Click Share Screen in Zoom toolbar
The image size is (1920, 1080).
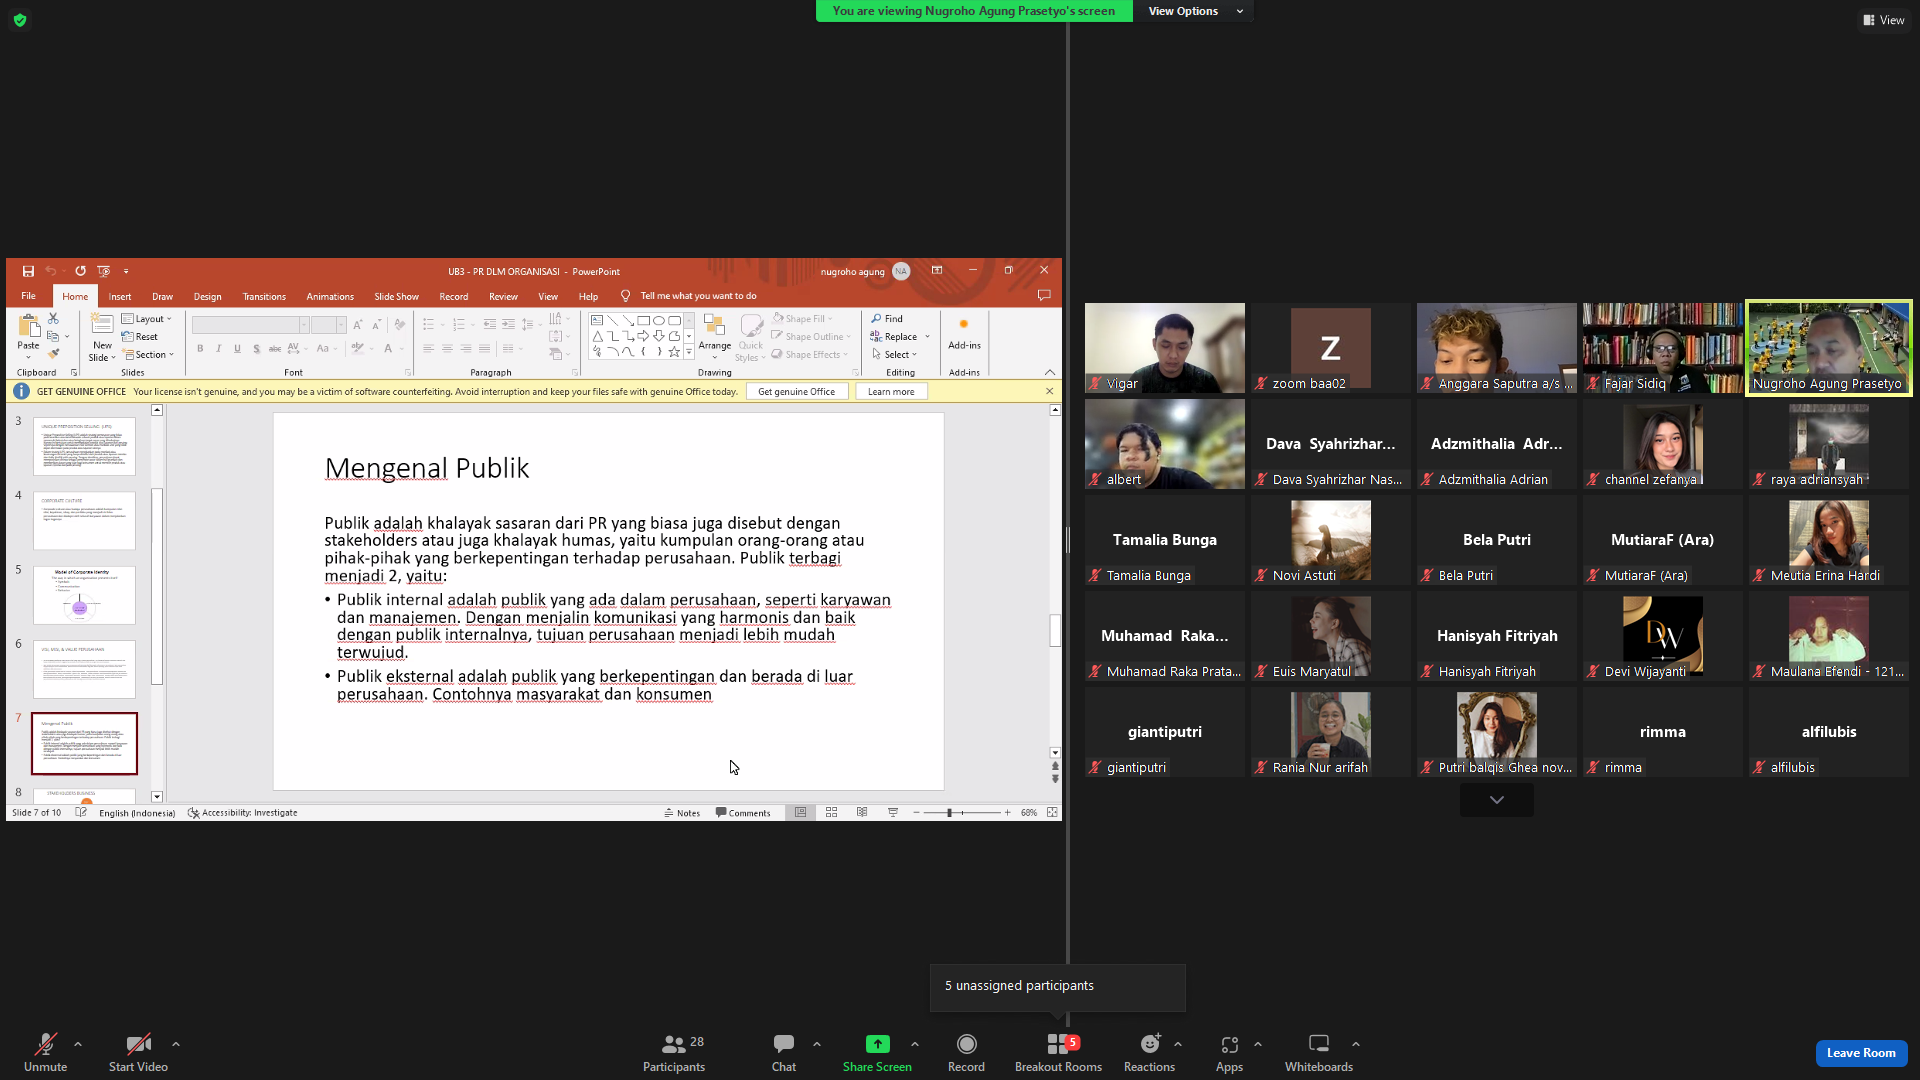tap(877, 1053)
